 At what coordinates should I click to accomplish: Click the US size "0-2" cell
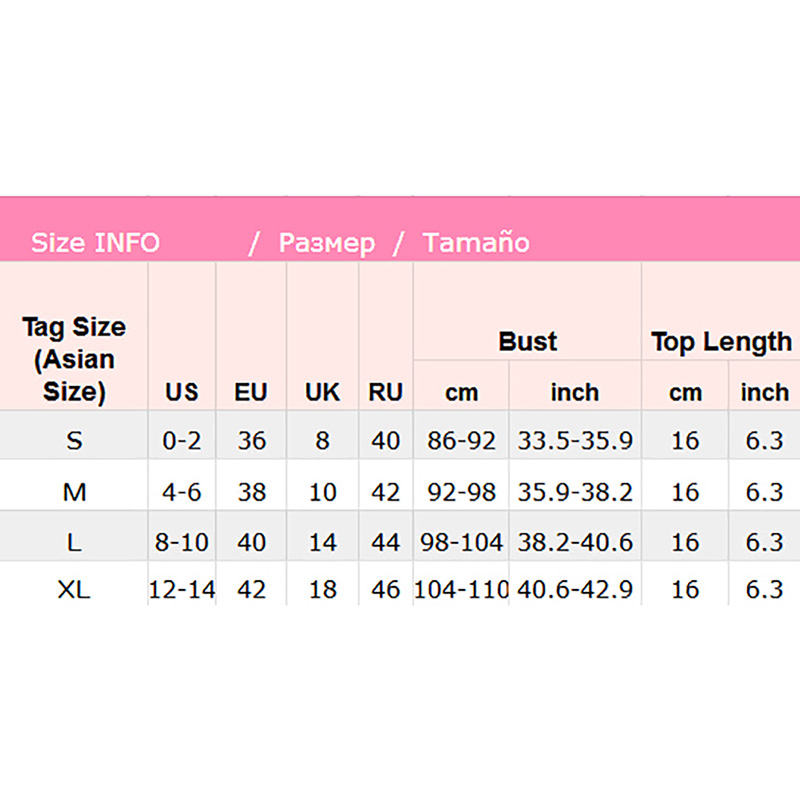(182, 441)
